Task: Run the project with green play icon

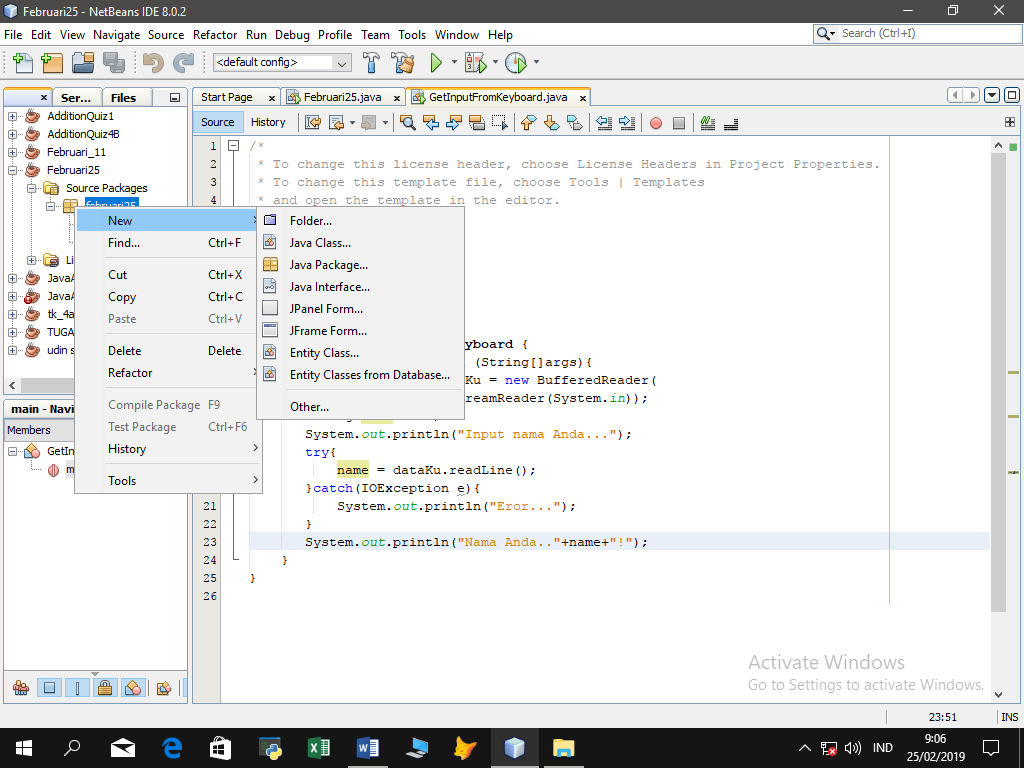Action: point(436,63)
